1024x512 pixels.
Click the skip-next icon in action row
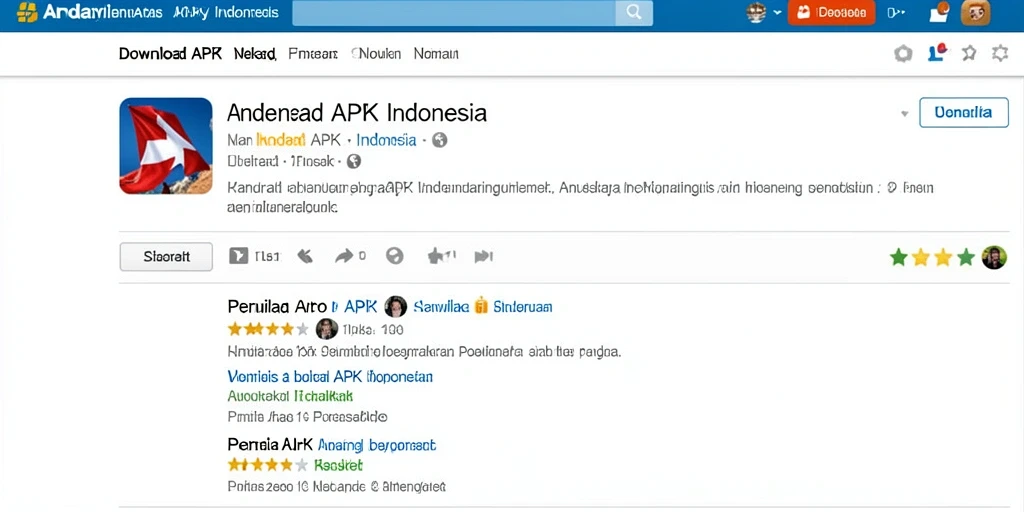click(x=483, y=256)
